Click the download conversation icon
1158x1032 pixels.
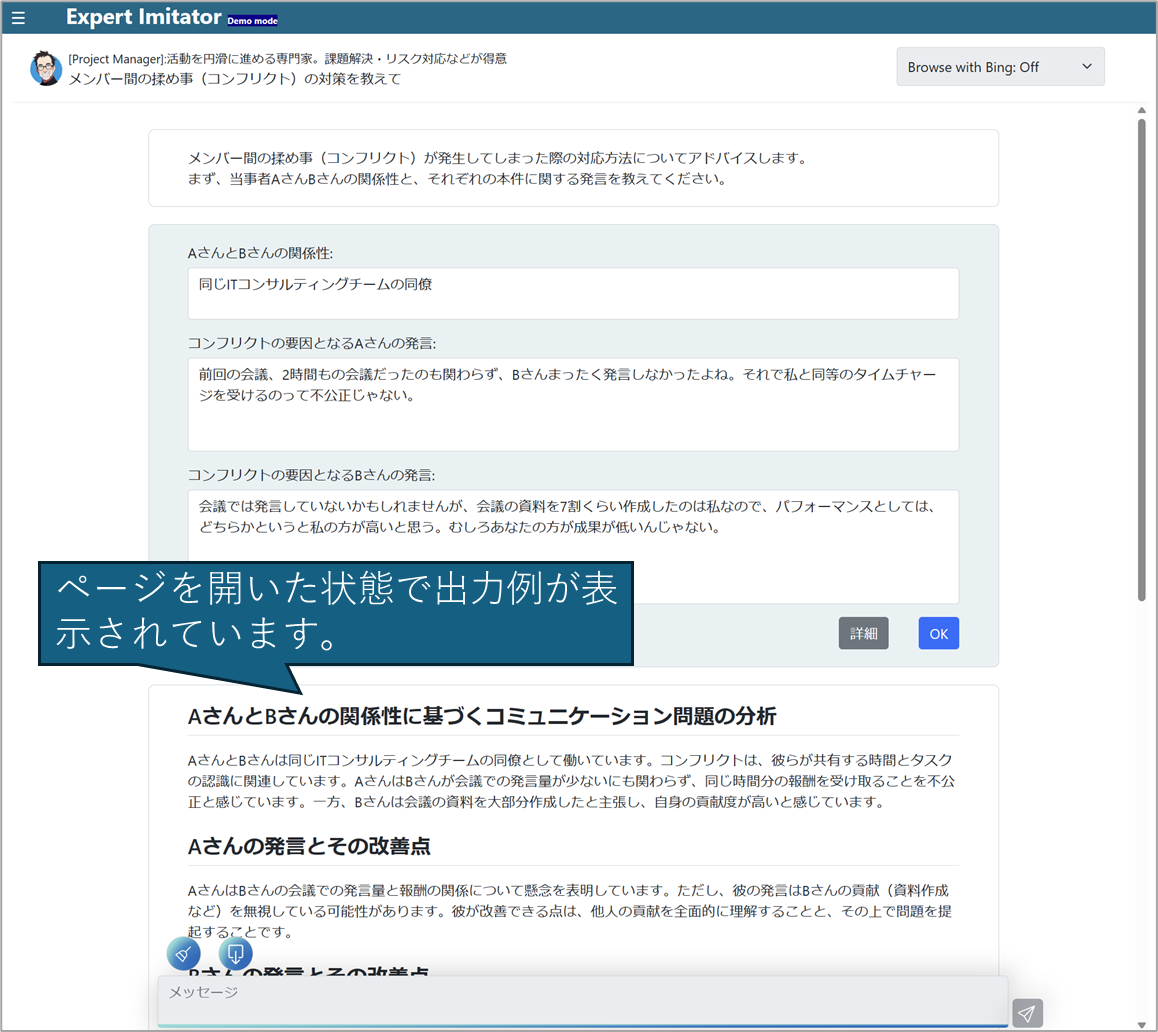[x=236, y=954]
